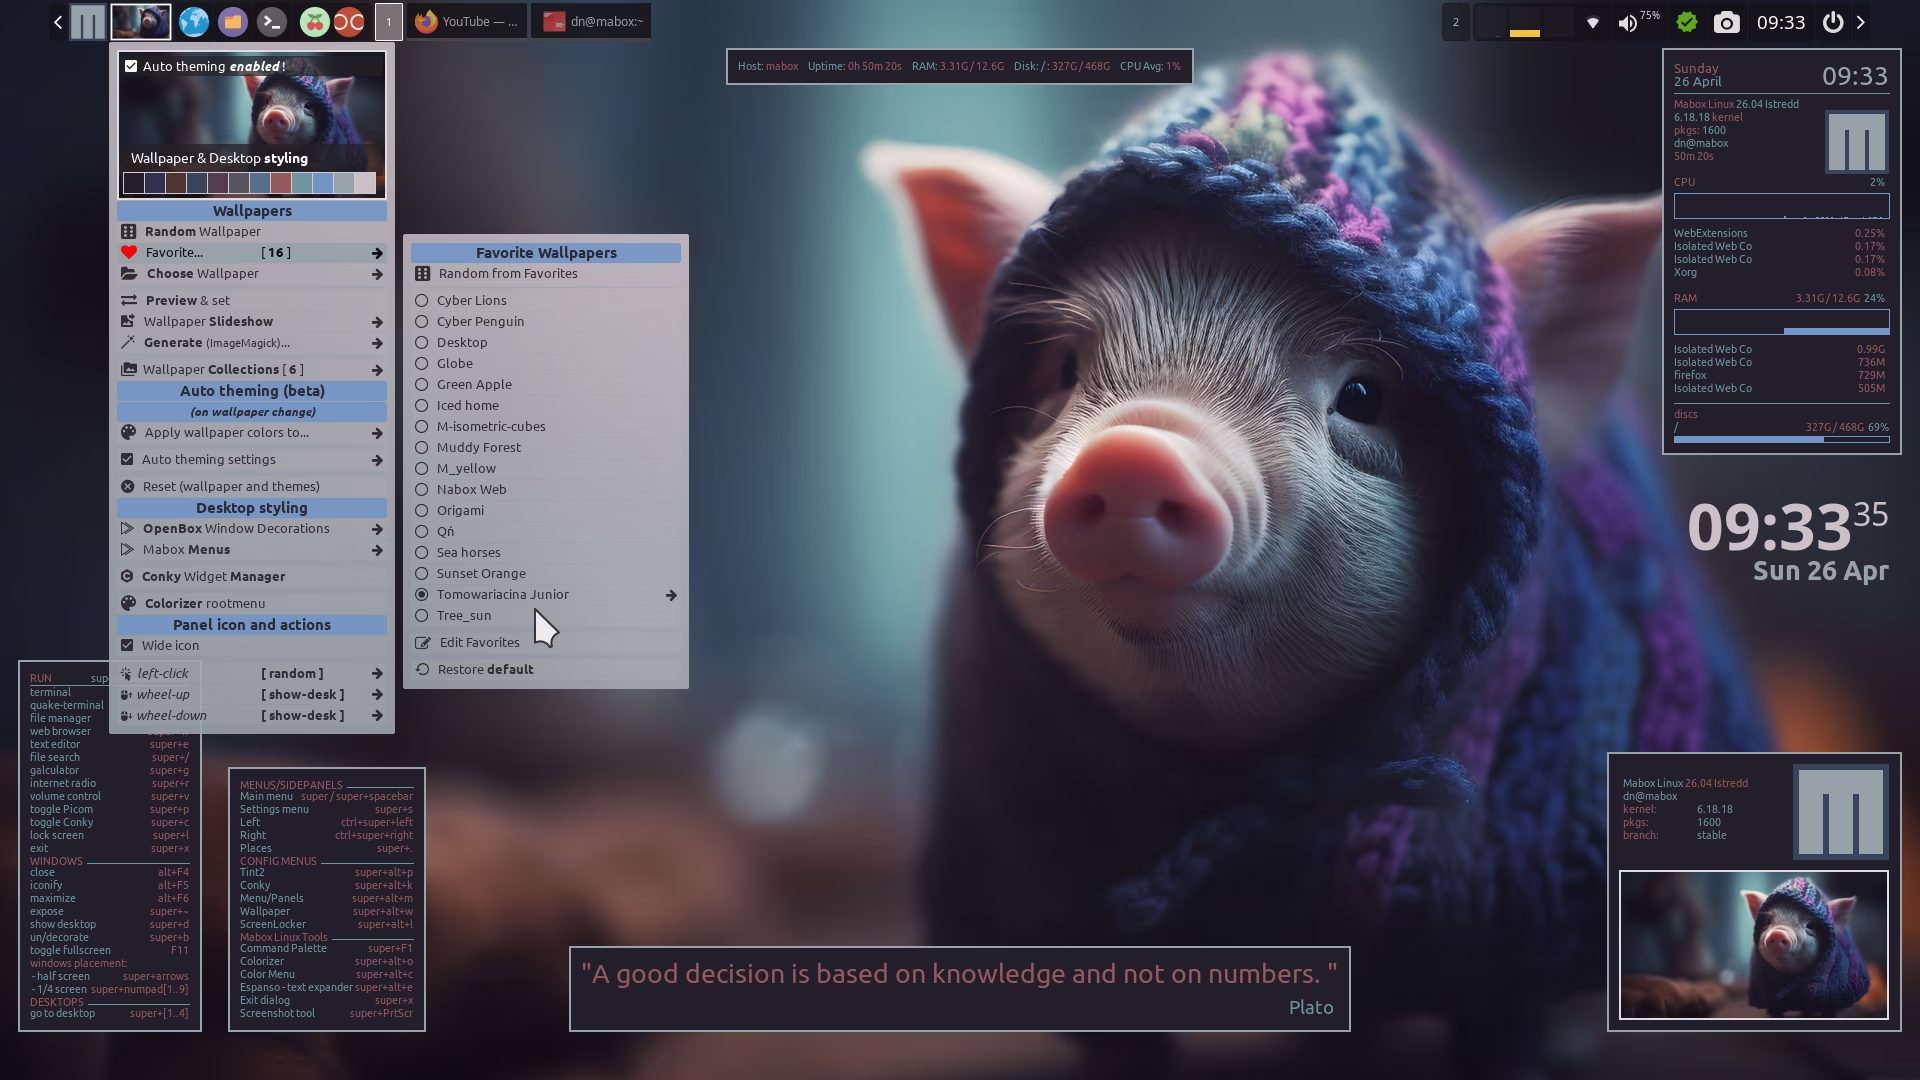
Task: Open the screenshot camera icon
Action: pos(1726,22)
